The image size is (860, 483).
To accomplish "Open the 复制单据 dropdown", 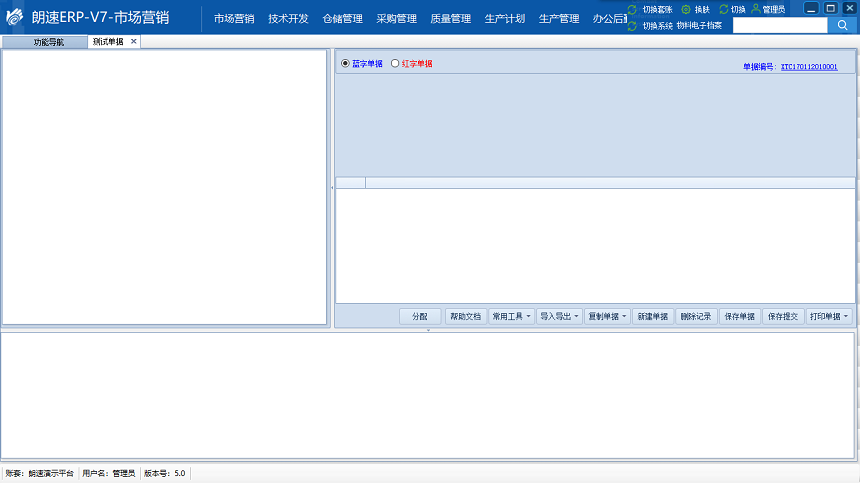I will click(x=607, y=316).
